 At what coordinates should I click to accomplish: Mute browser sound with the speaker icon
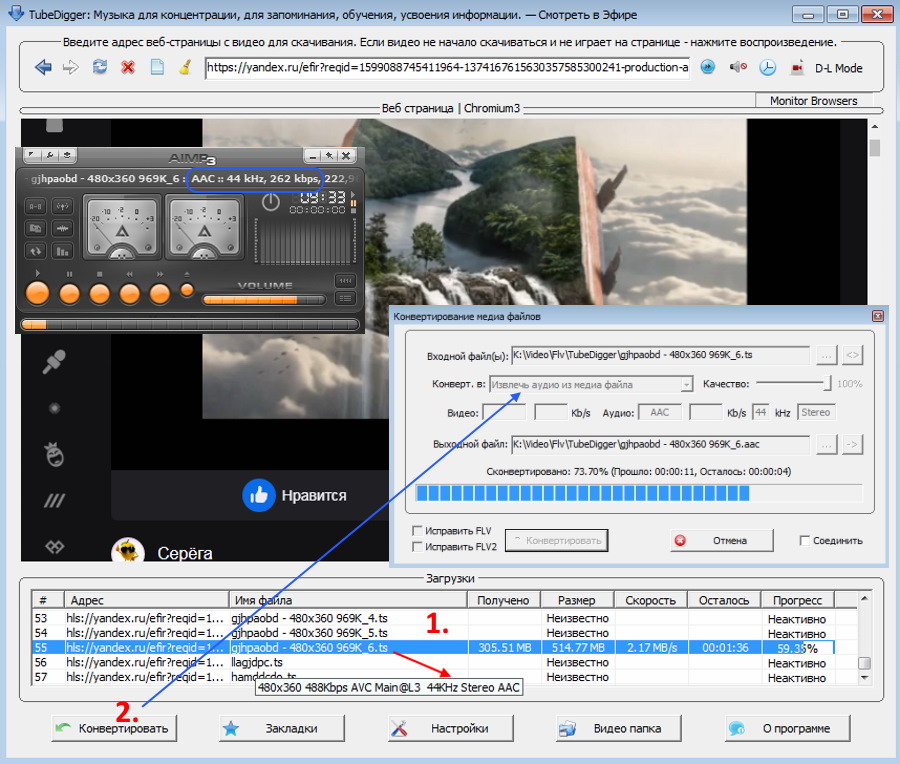tap(738, 67)
